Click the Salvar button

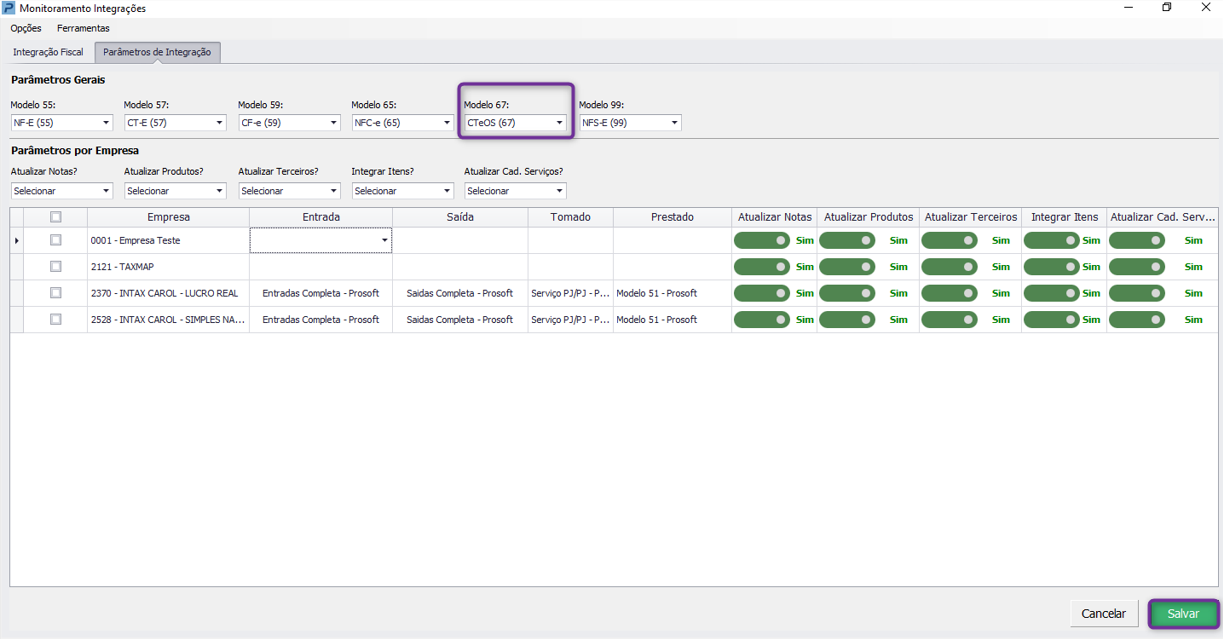(1183, 613)
